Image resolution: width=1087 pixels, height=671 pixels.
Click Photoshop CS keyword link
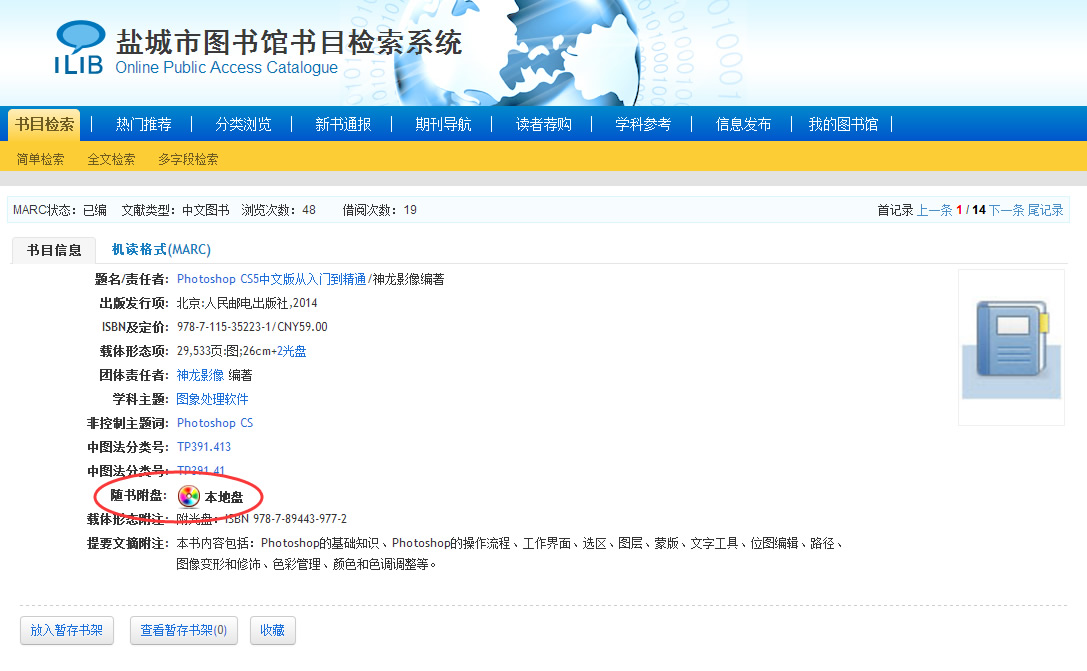215,423
